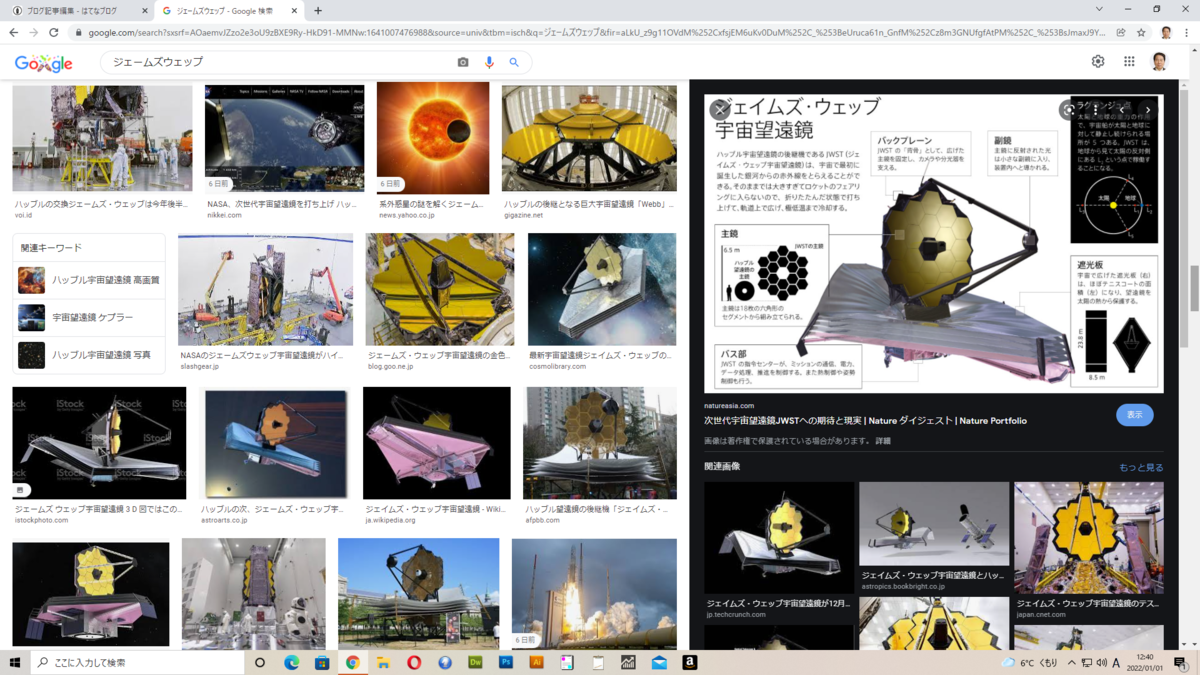Select related keyword 宇宙望遠鏡 ケプラー
Viewport: 1200px width, 675px height.
(89, 317)
